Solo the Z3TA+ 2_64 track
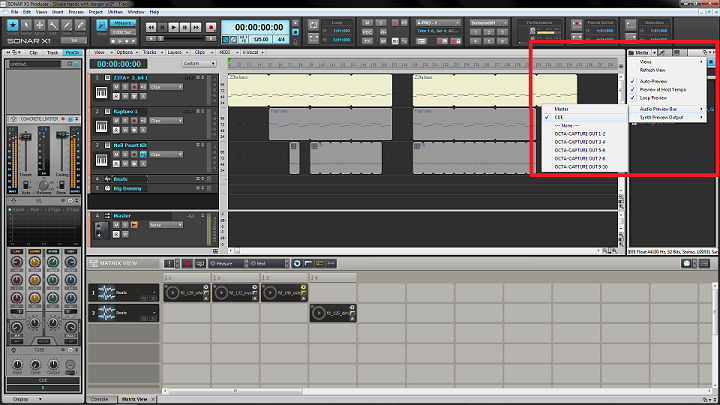720x405 pixels. coord(125,87)
